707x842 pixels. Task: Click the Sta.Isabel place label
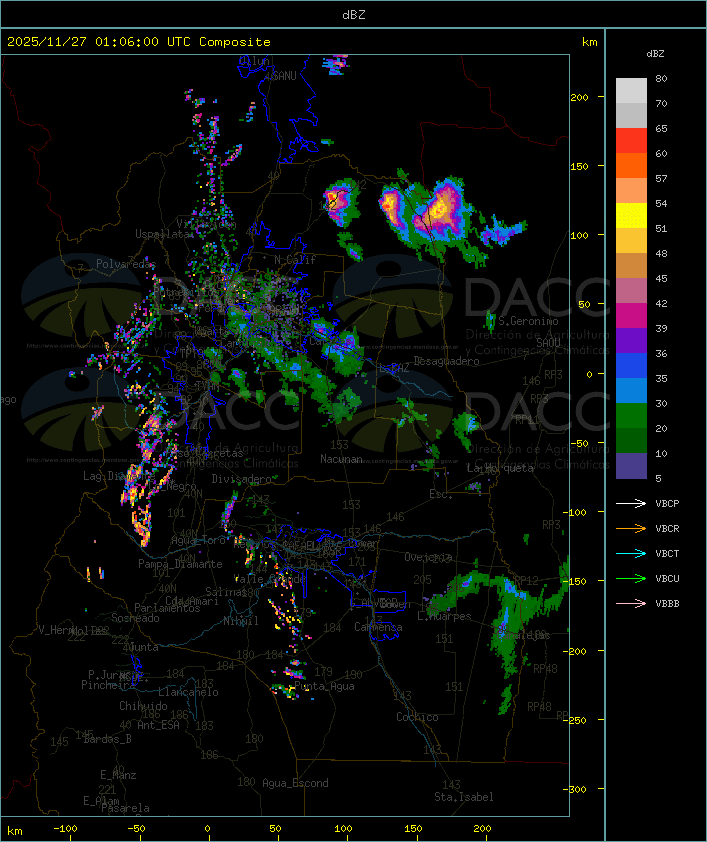tap(464, 797)
